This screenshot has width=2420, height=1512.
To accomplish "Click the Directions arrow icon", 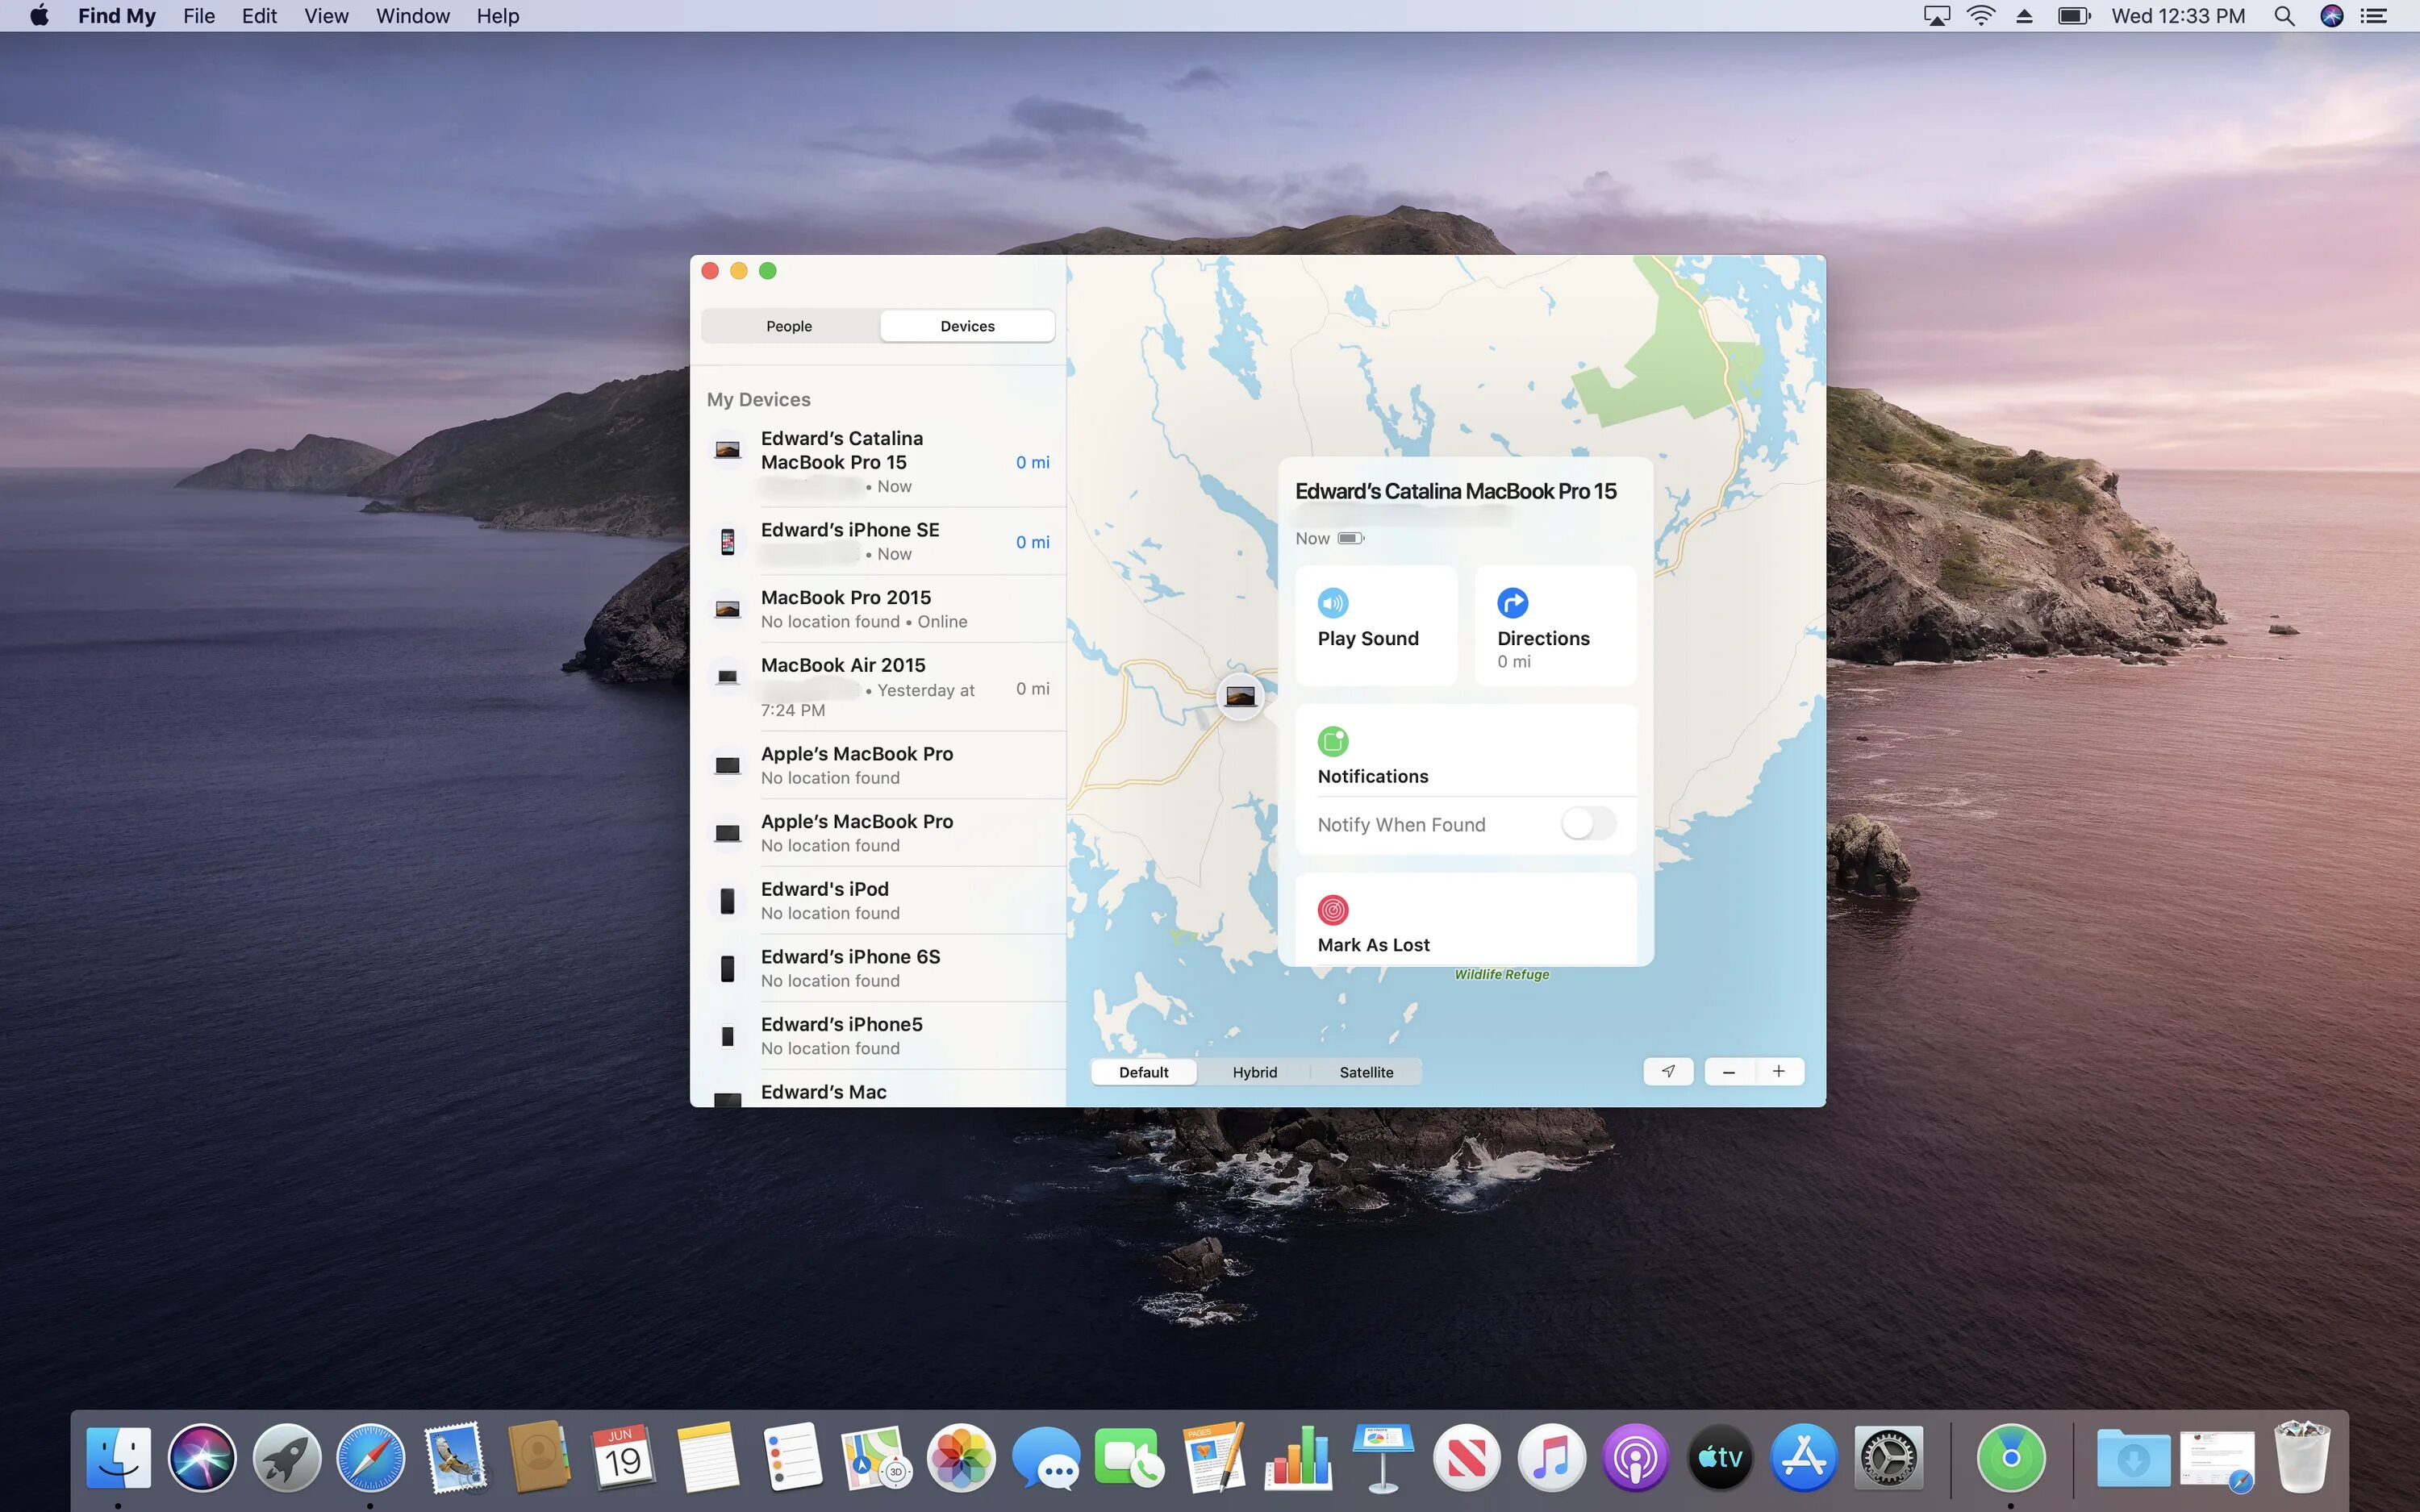I will pos(1512,603).
